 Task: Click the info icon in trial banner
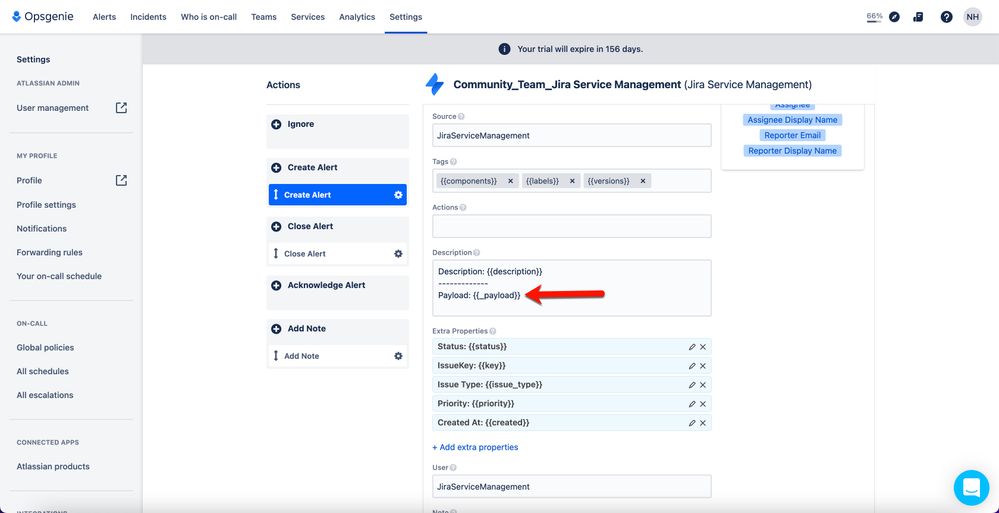click(x=504, y=49)
